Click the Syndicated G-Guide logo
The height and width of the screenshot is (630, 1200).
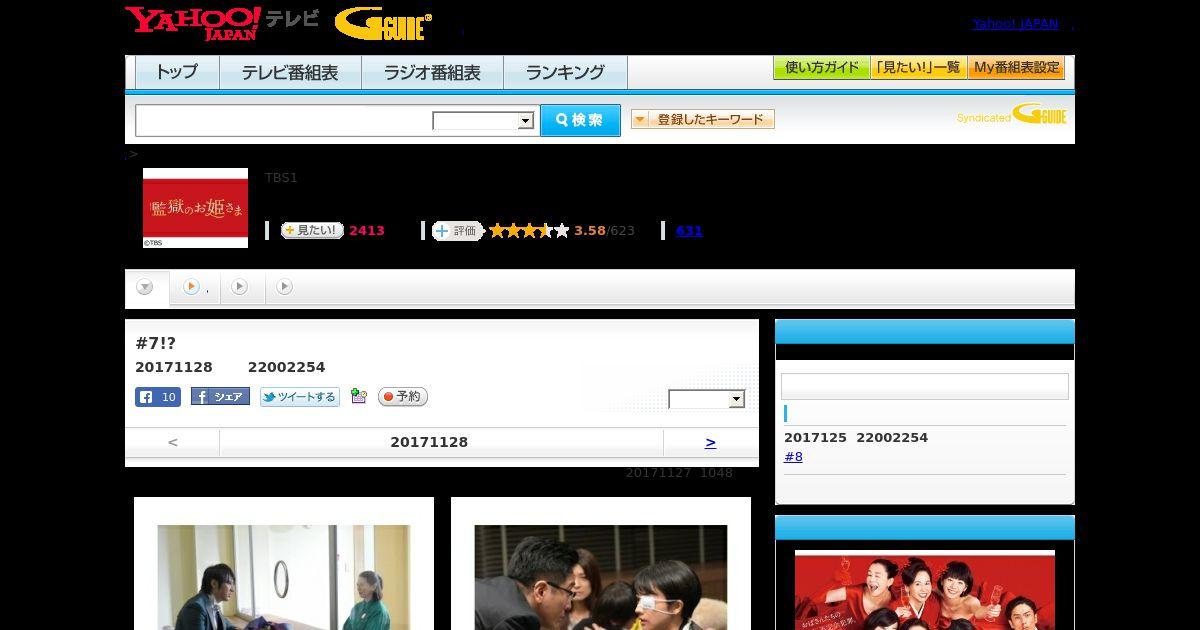tap(1012, 115)
